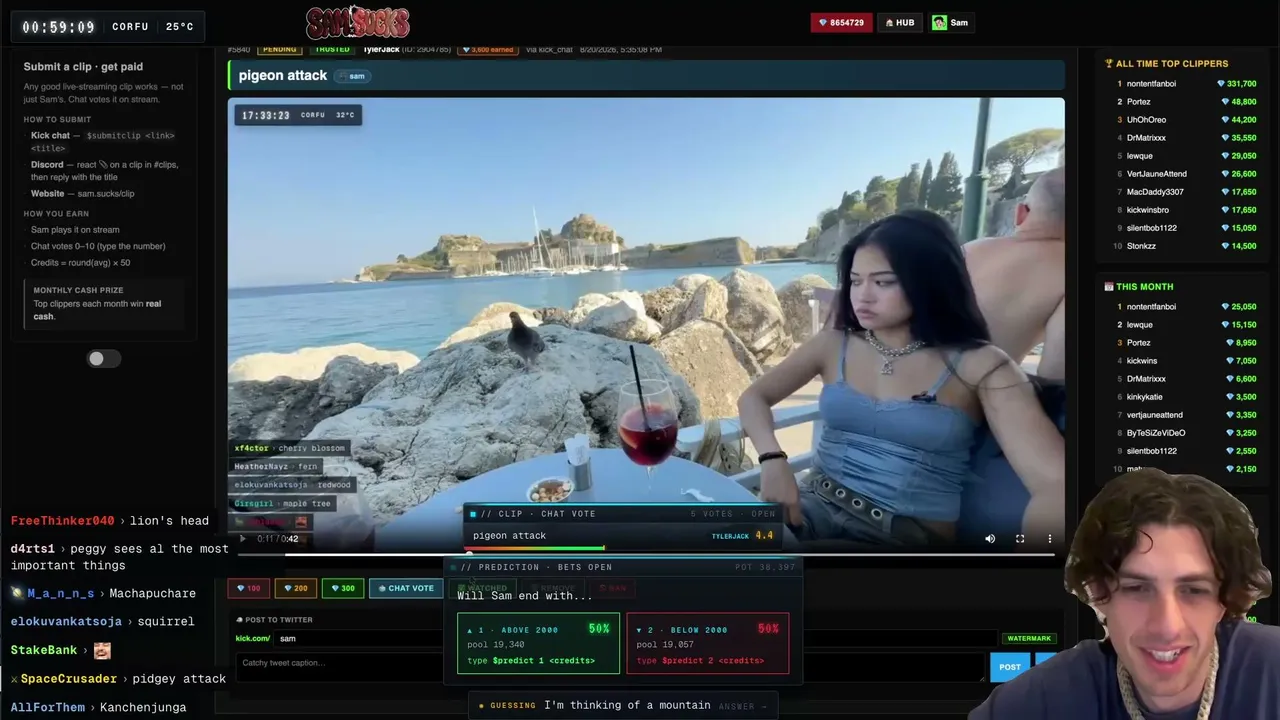Click the Above 2000 prediction option

[x=538, y=643]
